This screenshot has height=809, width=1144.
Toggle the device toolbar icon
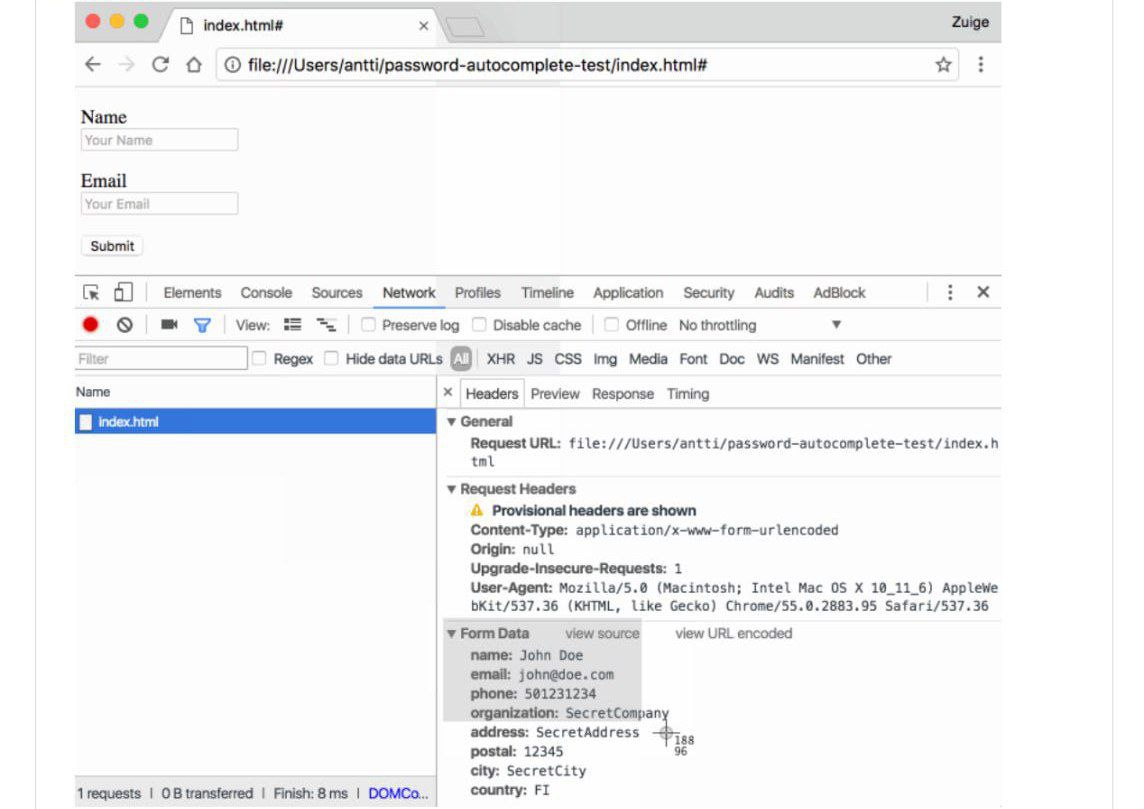123,293
